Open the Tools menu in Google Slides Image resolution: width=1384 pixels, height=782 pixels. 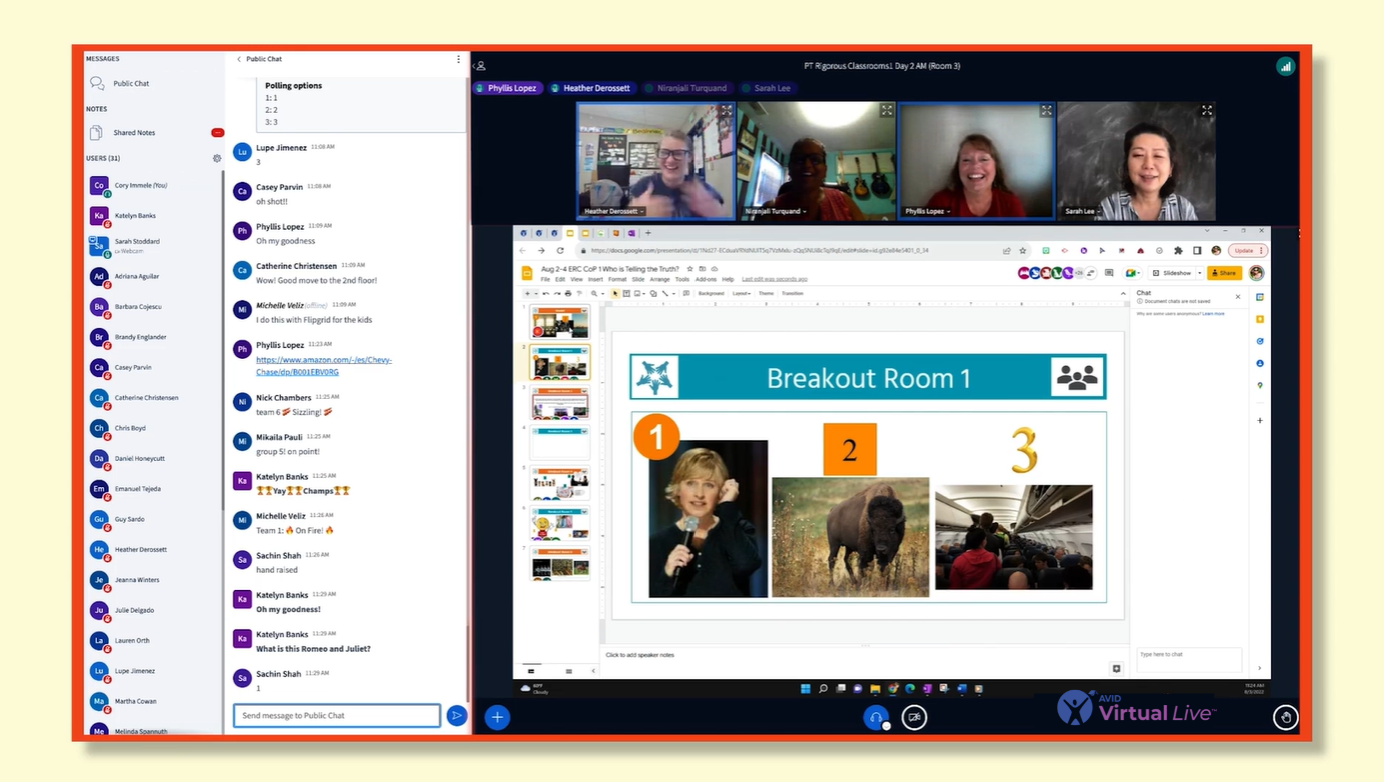point(683,279)
